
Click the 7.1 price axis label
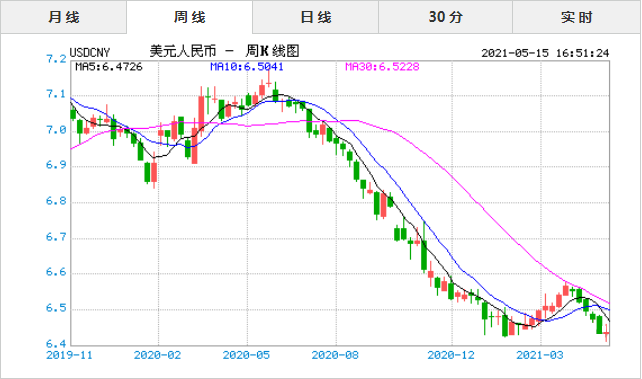pyautogui.click(x=57, y=94)
